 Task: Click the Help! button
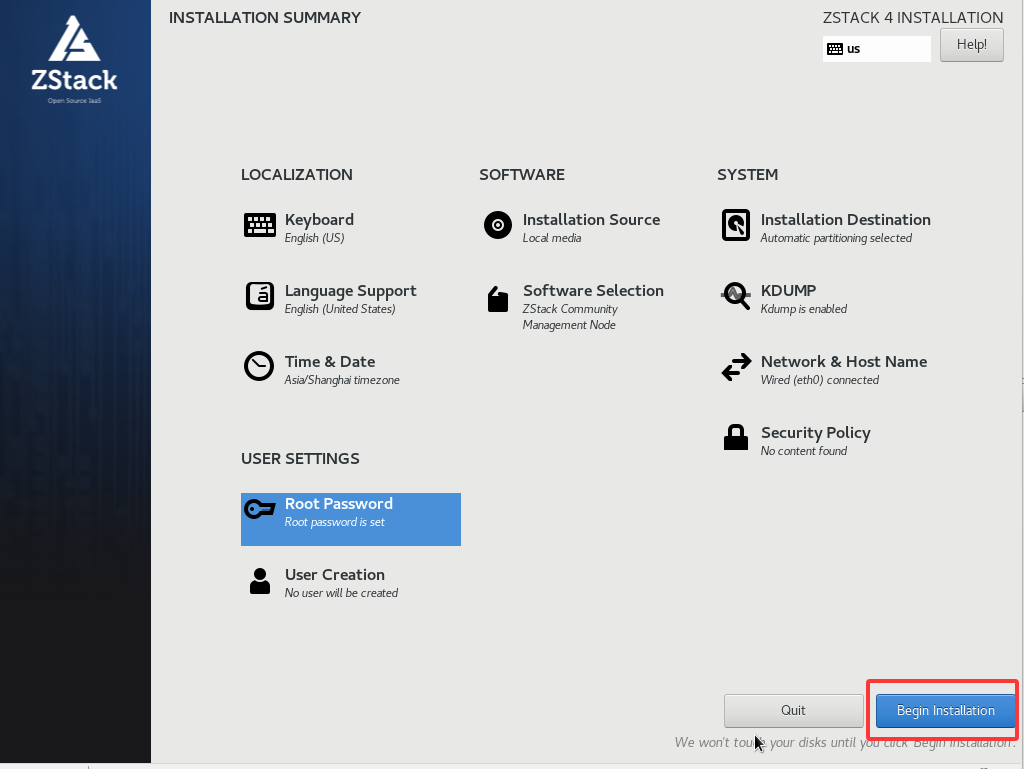click(971, 45)
